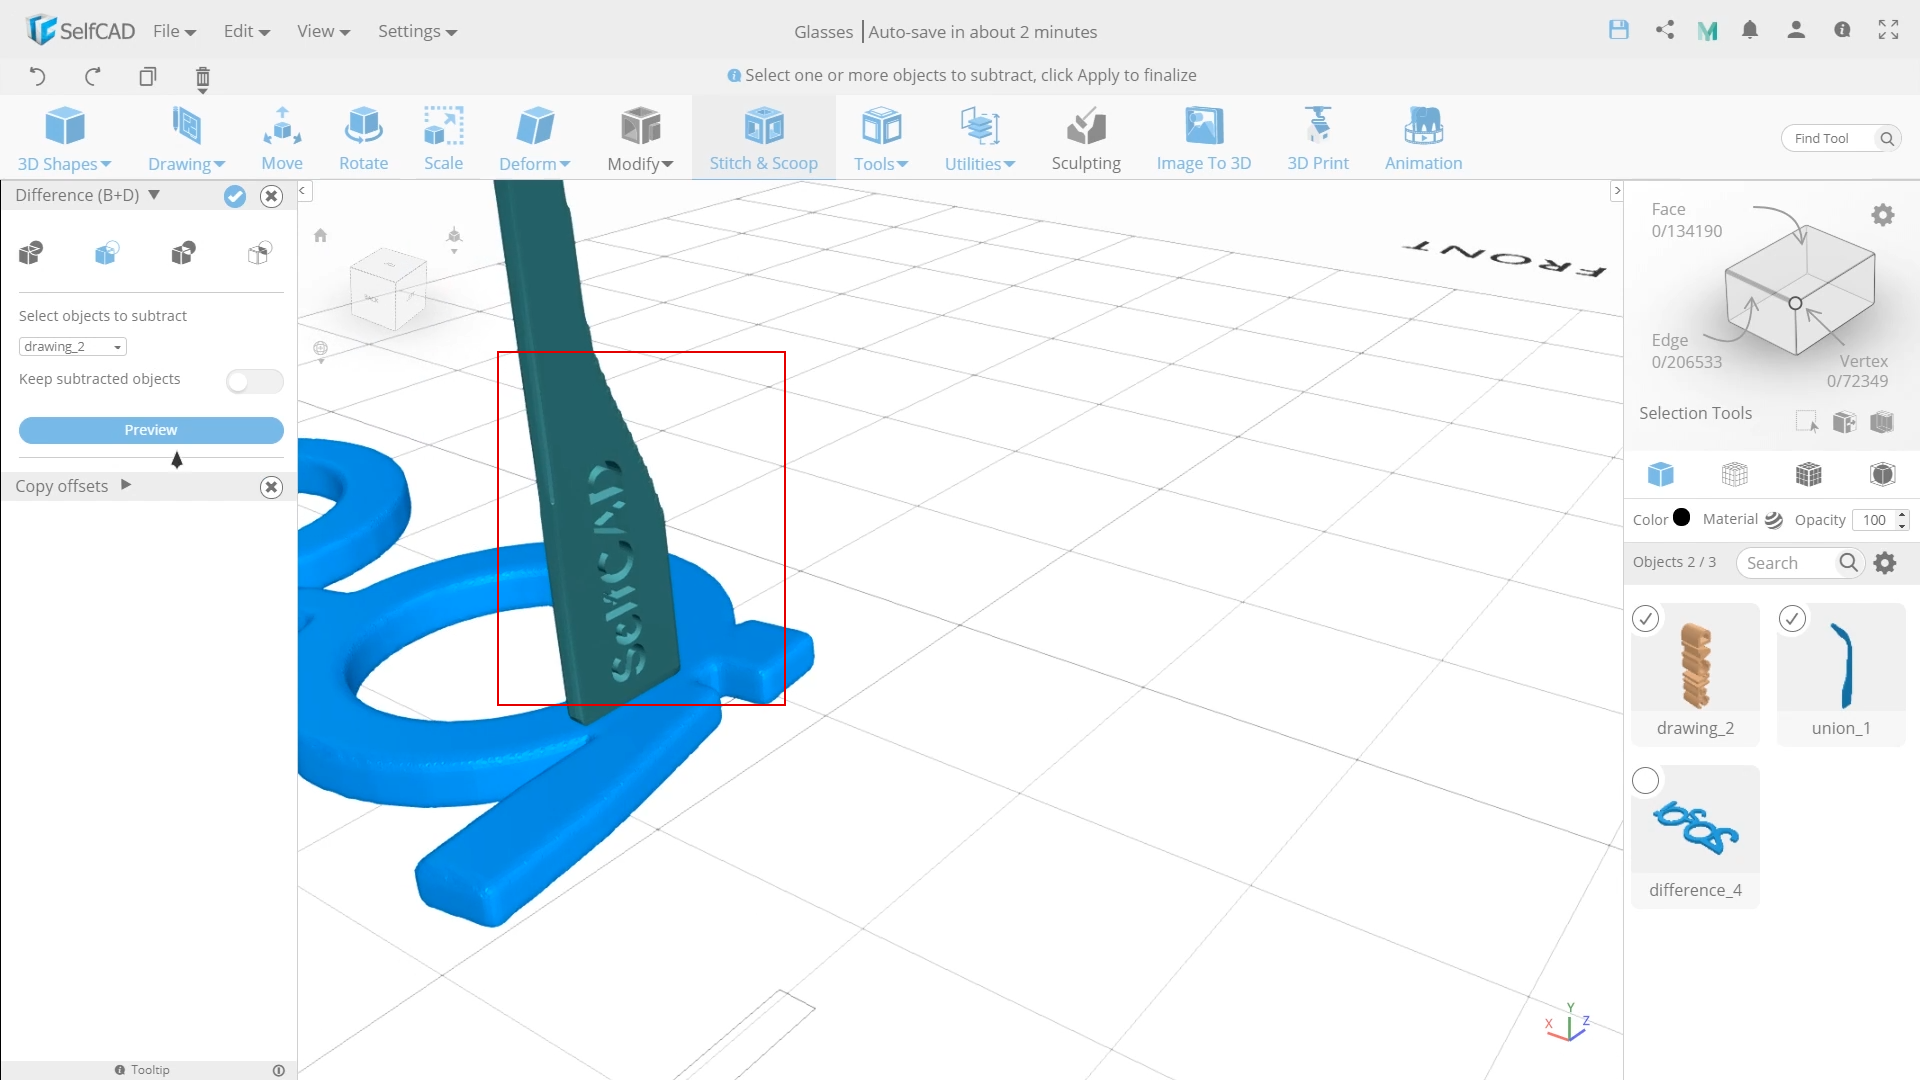The width and height of the screenshot is (1920, 1080).
Task: Open the View menu
Action: (x=323, y=31)
